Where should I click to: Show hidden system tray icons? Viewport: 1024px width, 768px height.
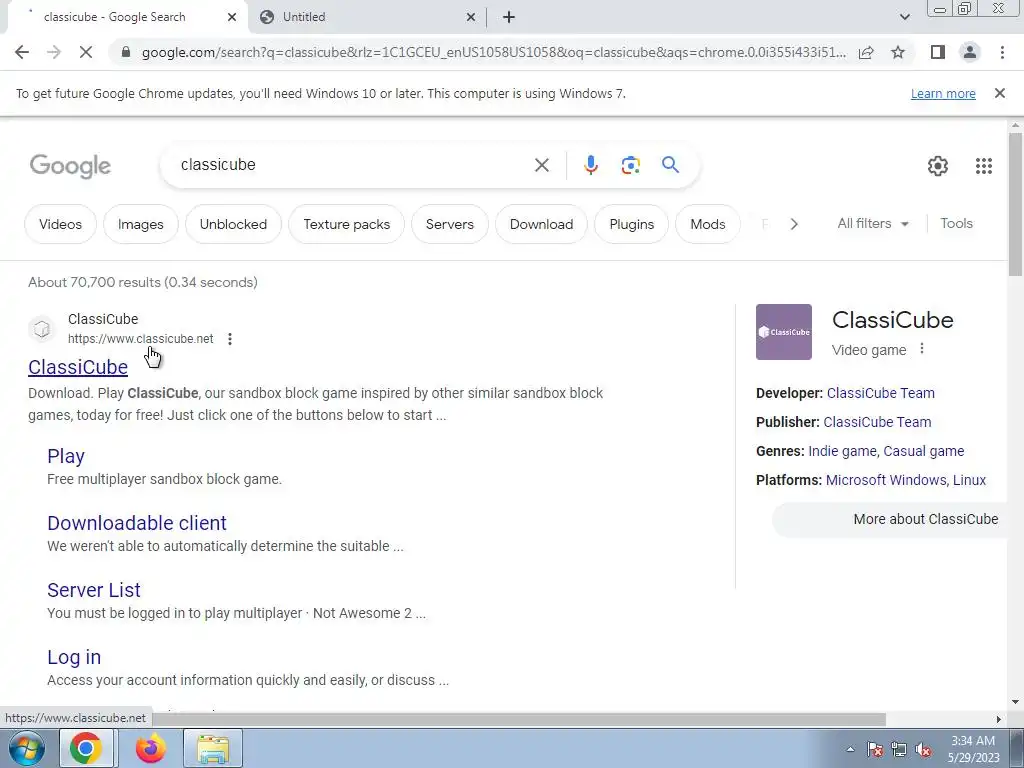pos(850,749)
